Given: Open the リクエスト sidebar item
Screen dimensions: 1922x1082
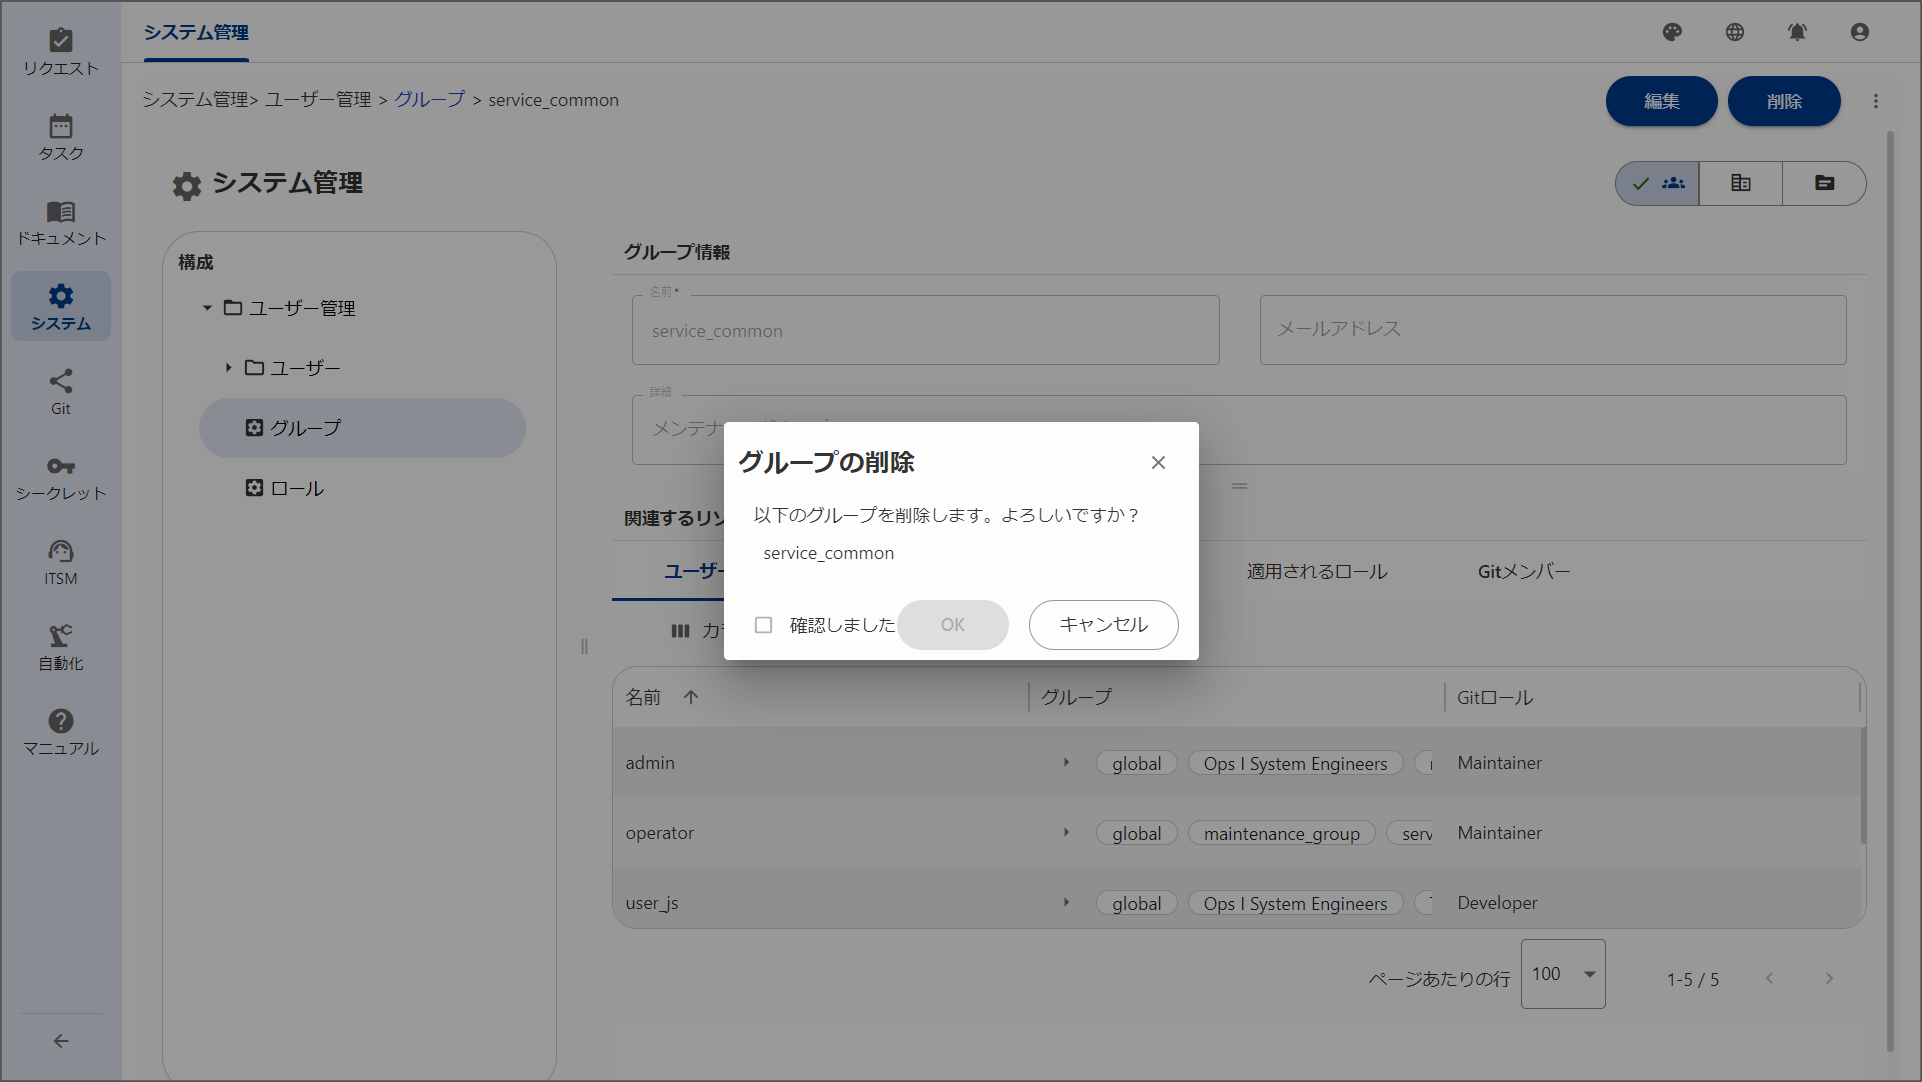Looking at the screenshot, I should click(61, 52).
